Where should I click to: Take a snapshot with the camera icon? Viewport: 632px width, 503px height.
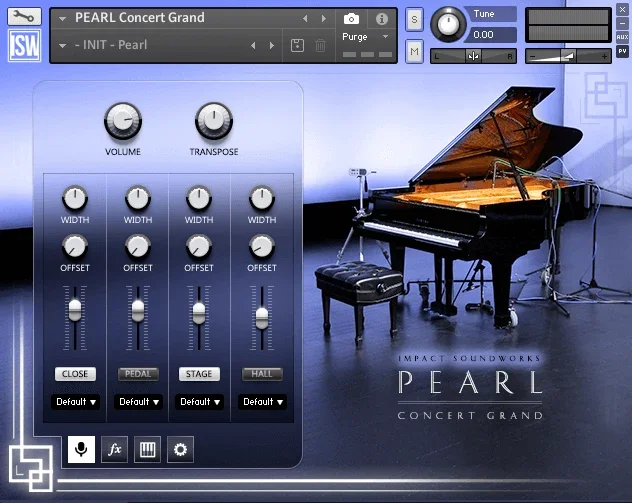tap(351, 19)
